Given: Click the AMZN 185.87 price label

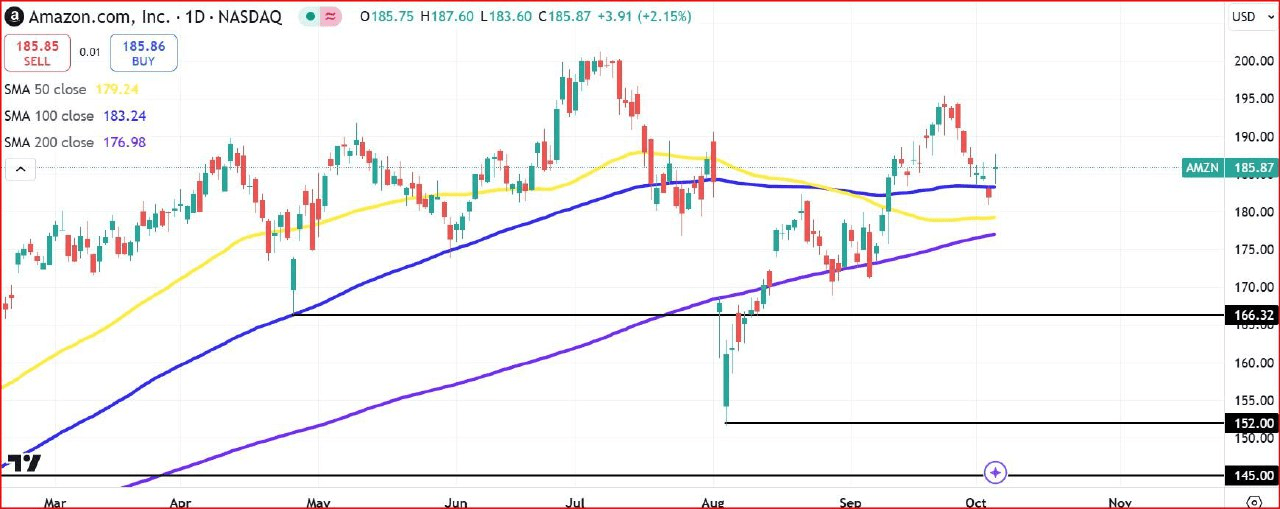Looking at the screenshot, I should (1229, 167).
